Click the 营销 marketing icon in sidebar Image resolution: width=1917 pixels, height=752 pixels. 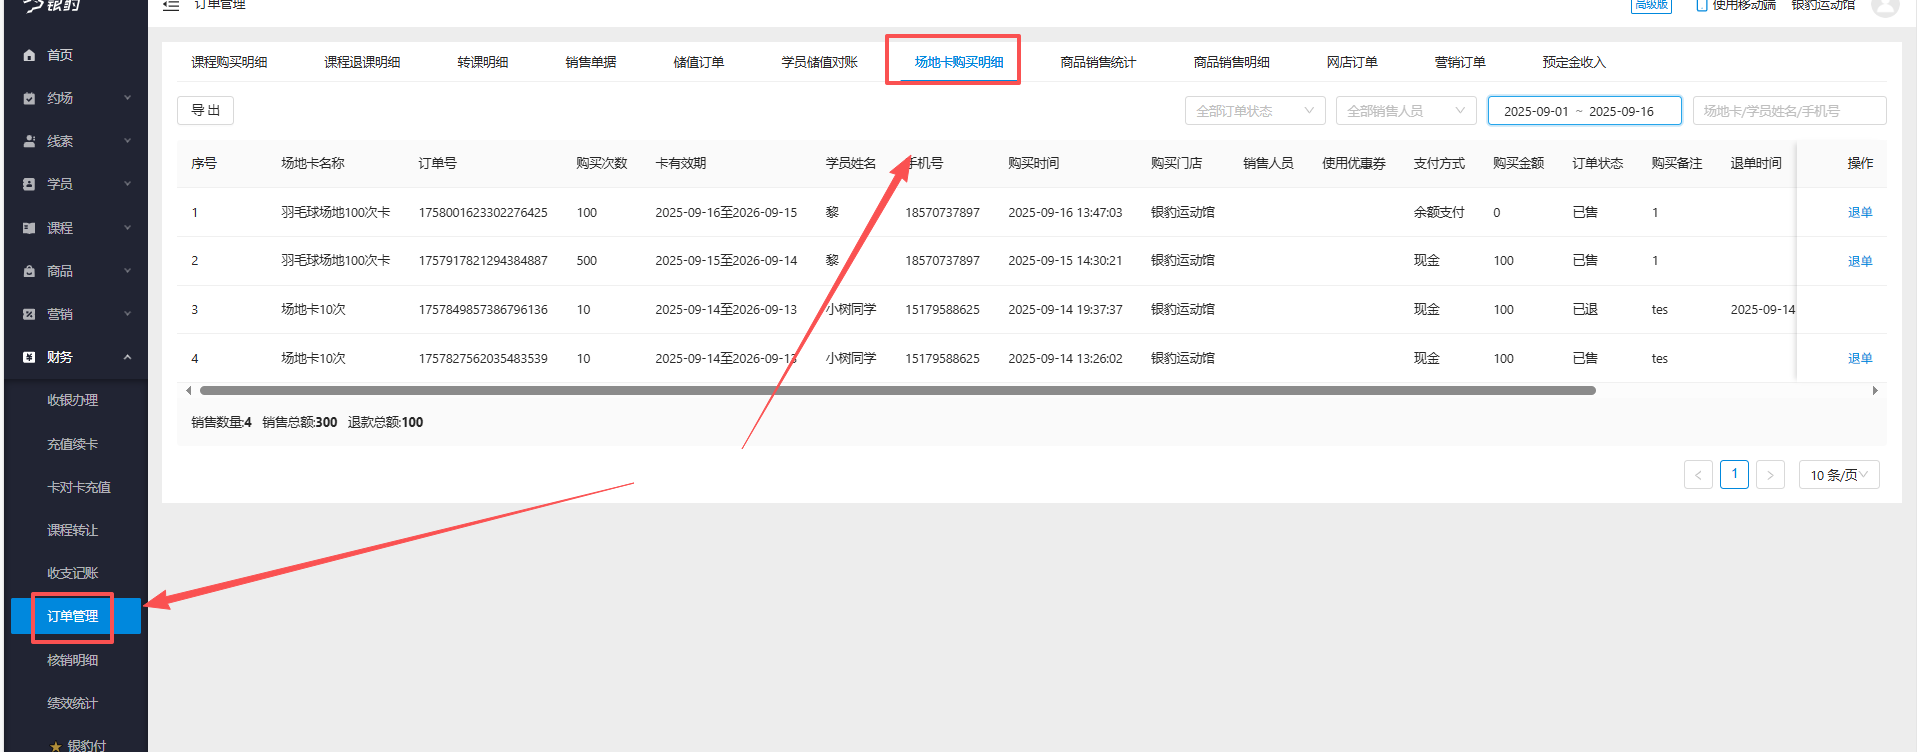(29, 314)
